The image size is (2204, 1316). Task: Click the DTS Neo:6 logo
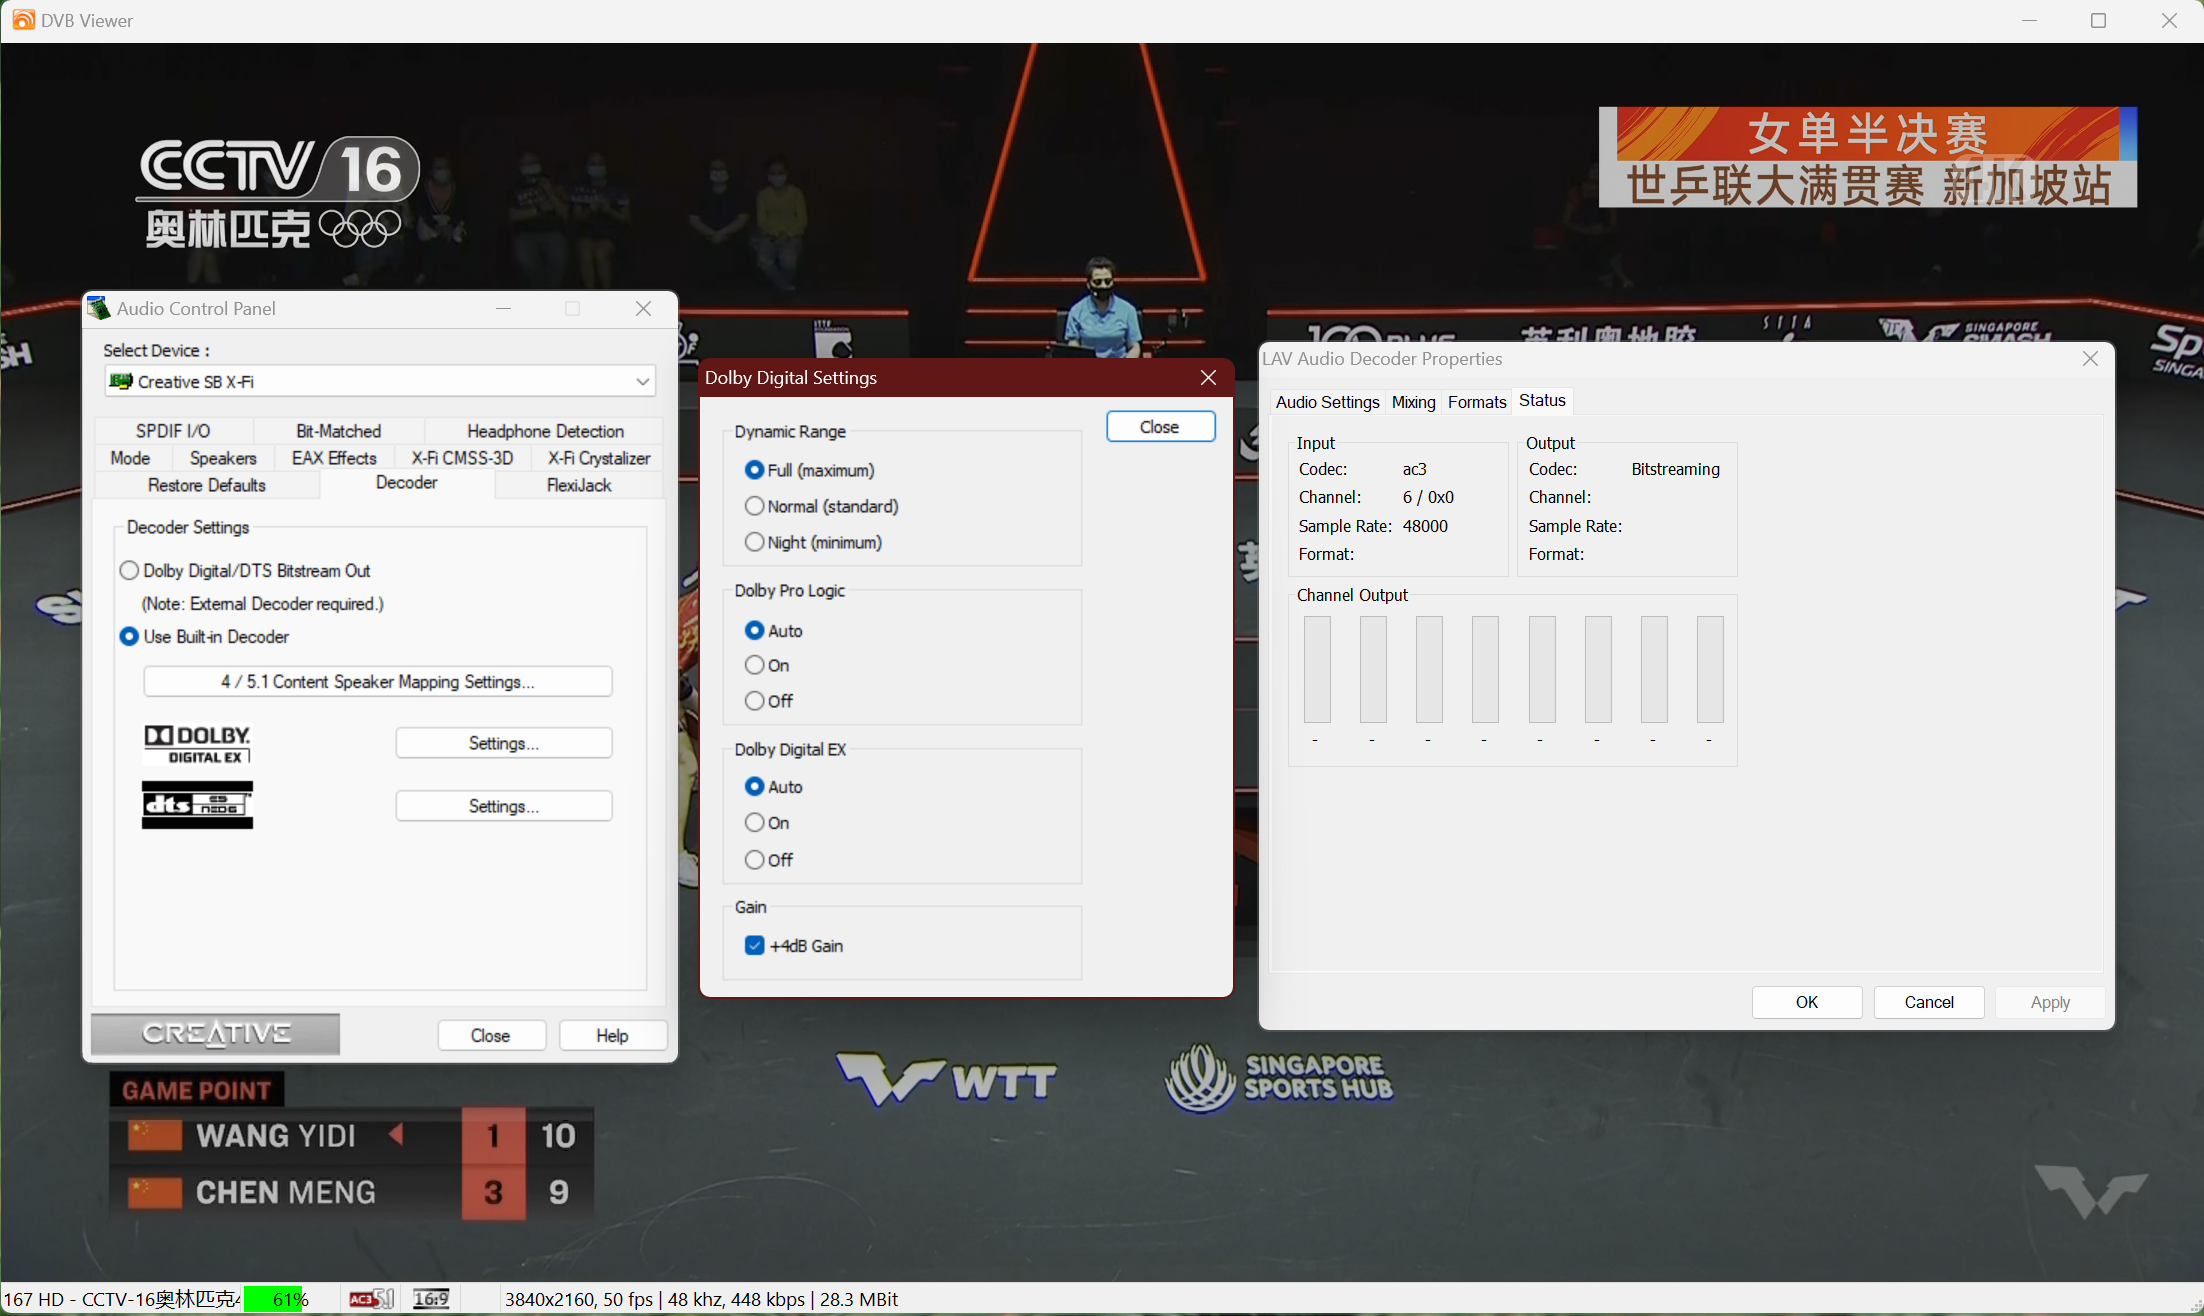pyautogui.click(x=197, y=805)
